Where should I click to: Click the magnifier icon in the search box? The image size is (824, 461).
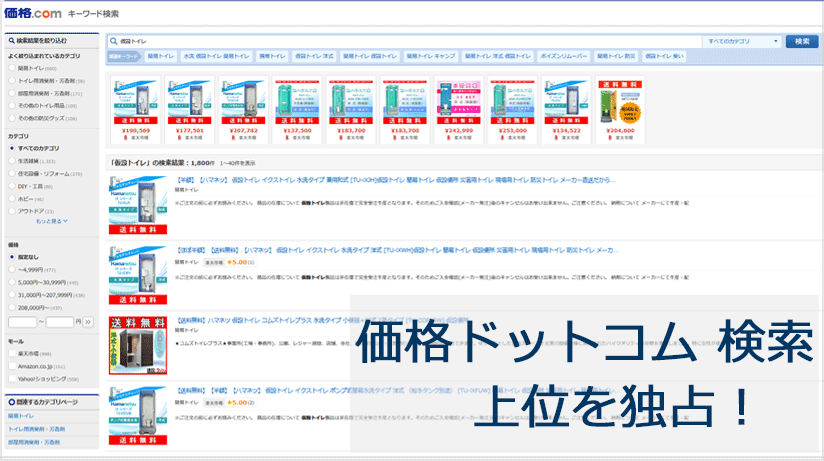pyautogui.click(x=114, y=41)
